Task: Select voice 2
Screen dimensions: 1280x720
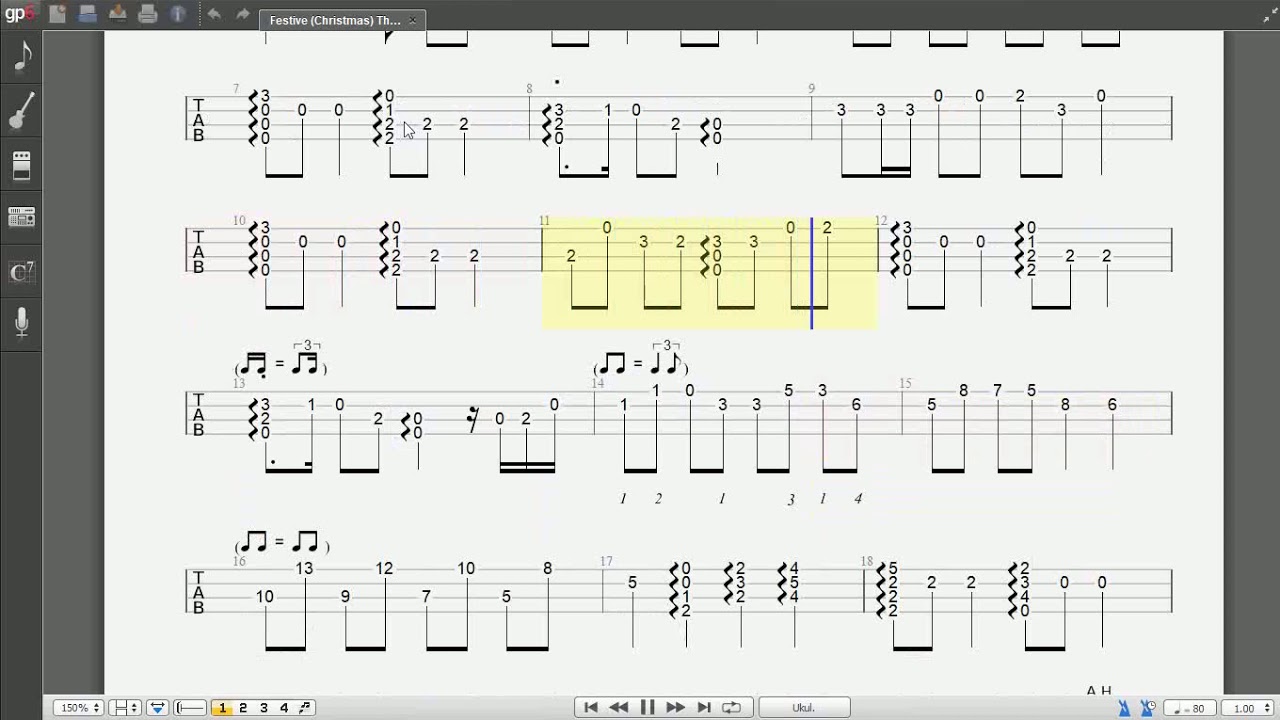Action: coord(243,708)
